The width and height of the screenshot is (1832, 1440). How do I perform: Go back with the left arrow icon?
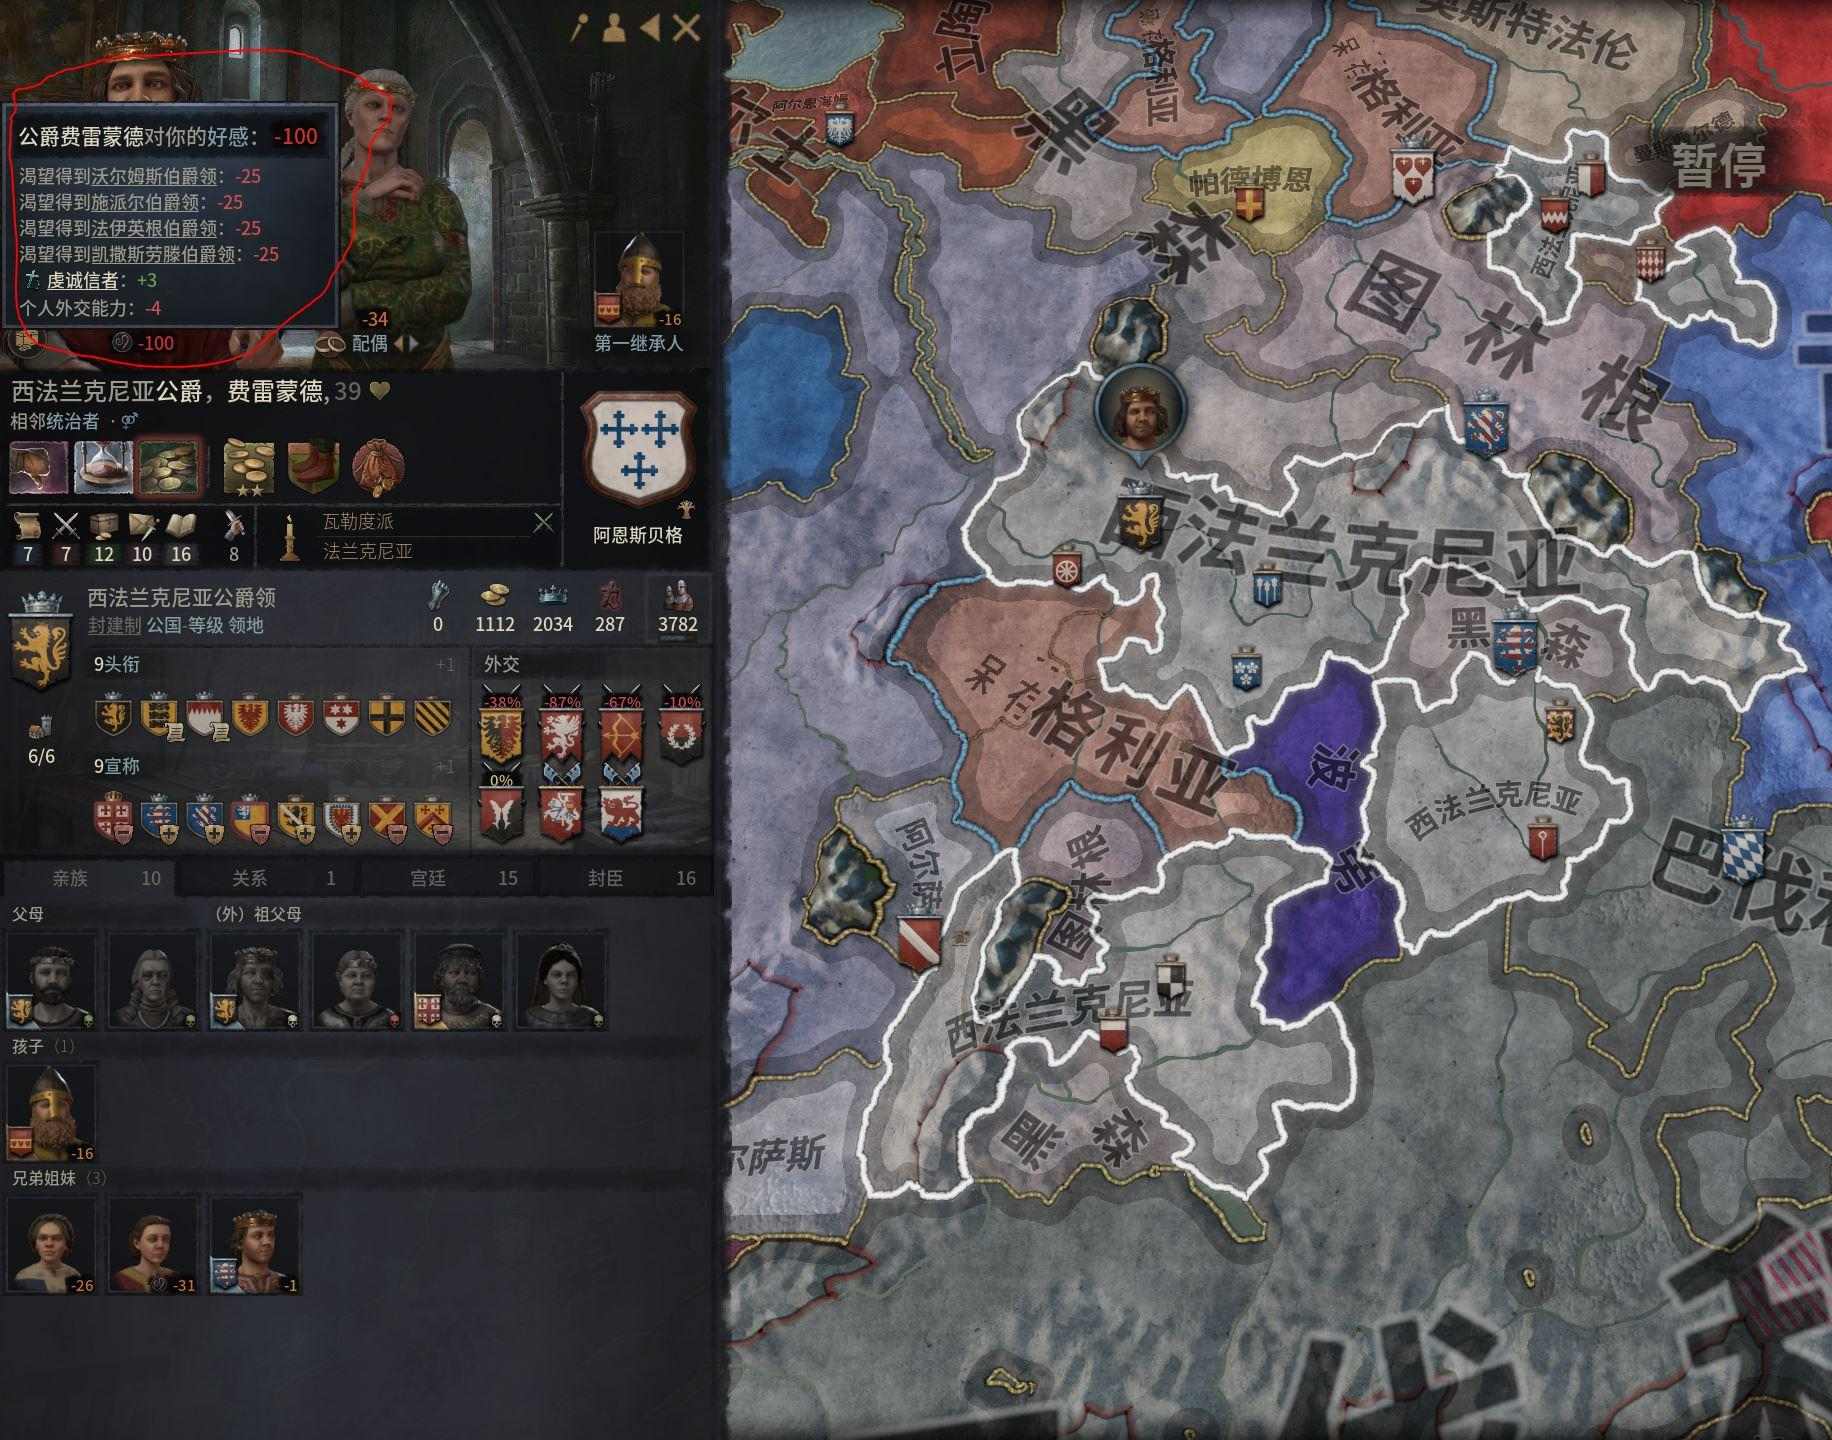click(x=650, y=28)
